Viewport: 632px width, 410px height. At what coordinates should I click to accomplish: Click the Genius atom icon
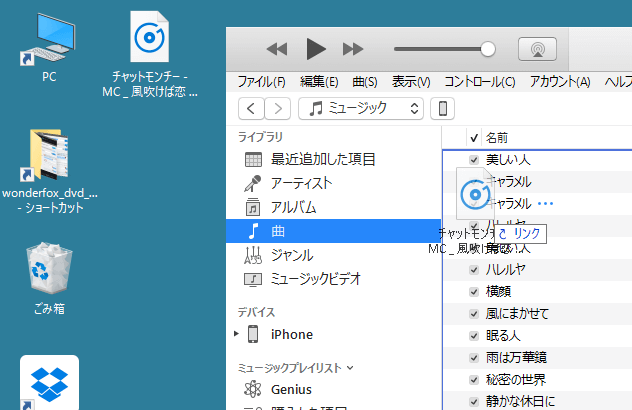point(253,389)
